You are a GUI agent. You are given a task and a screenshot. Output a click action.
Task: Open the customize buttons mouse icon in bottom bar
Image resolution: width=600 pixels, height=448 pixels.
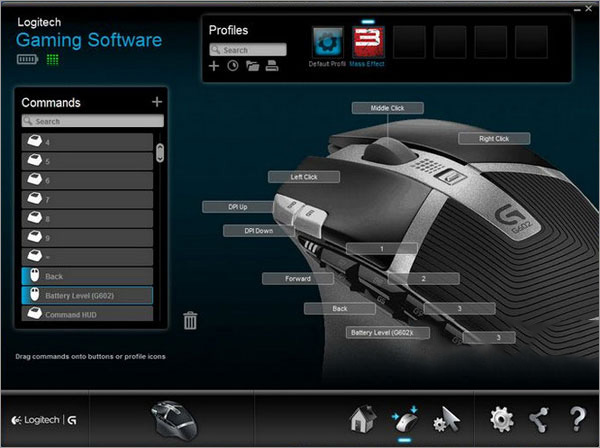405,419
